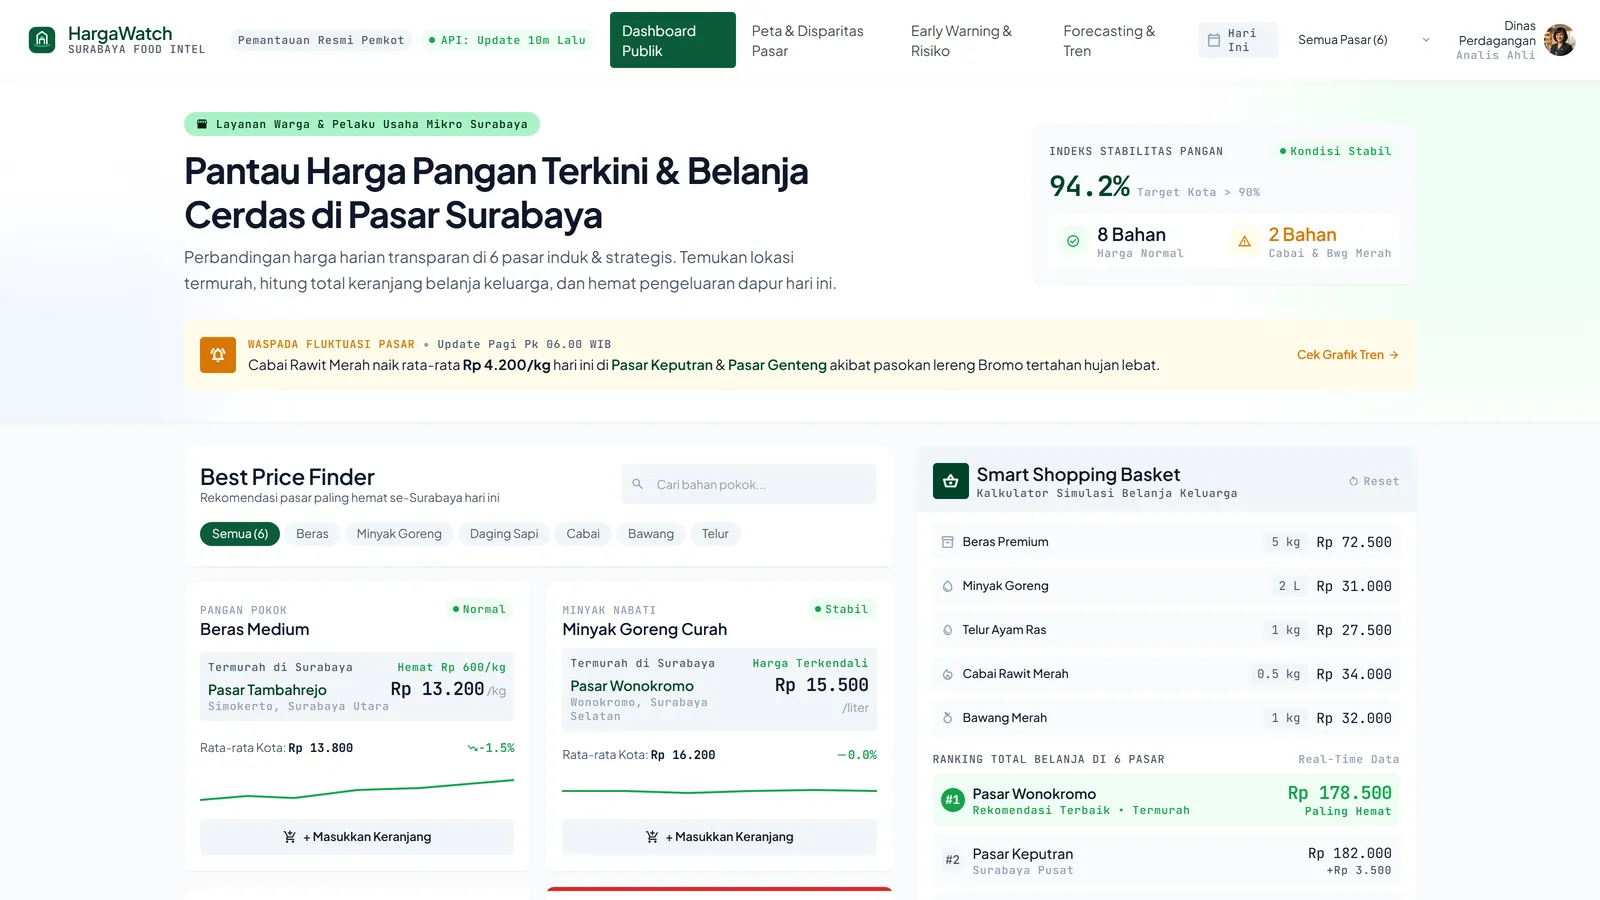This screenshot has height=900, width=1600.
Task: Click the #2 rank badge for Pasar Keputran
Action: click(953, 860)
